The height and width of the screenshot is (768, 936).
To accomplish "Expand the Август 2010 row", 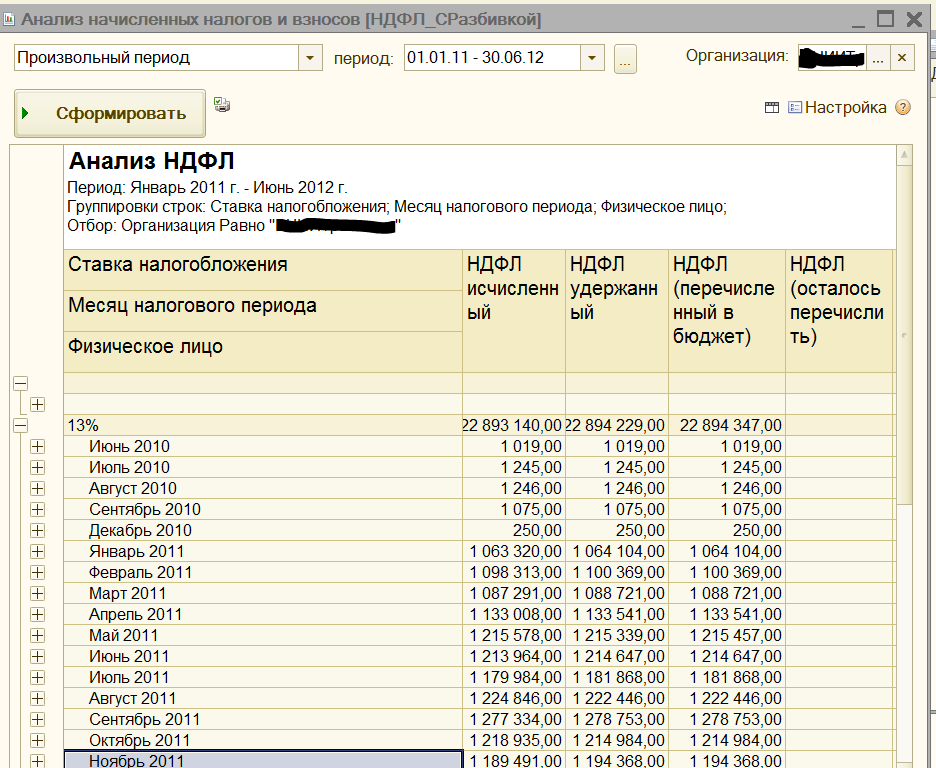I will (x=37, y=488).
